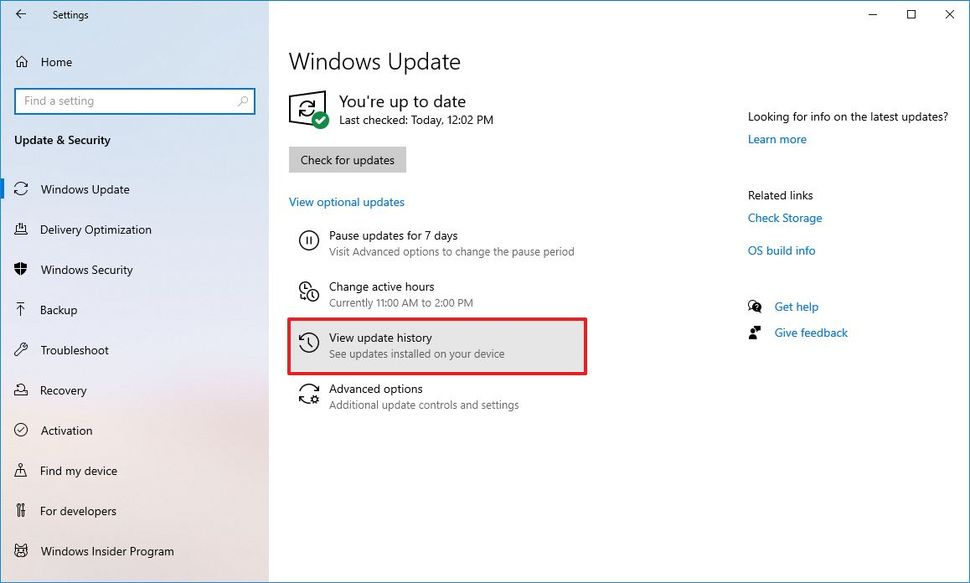This screenshot has height=583, width=970.
Task: Click the Windows Security shield icon
Action: [21, 269]
